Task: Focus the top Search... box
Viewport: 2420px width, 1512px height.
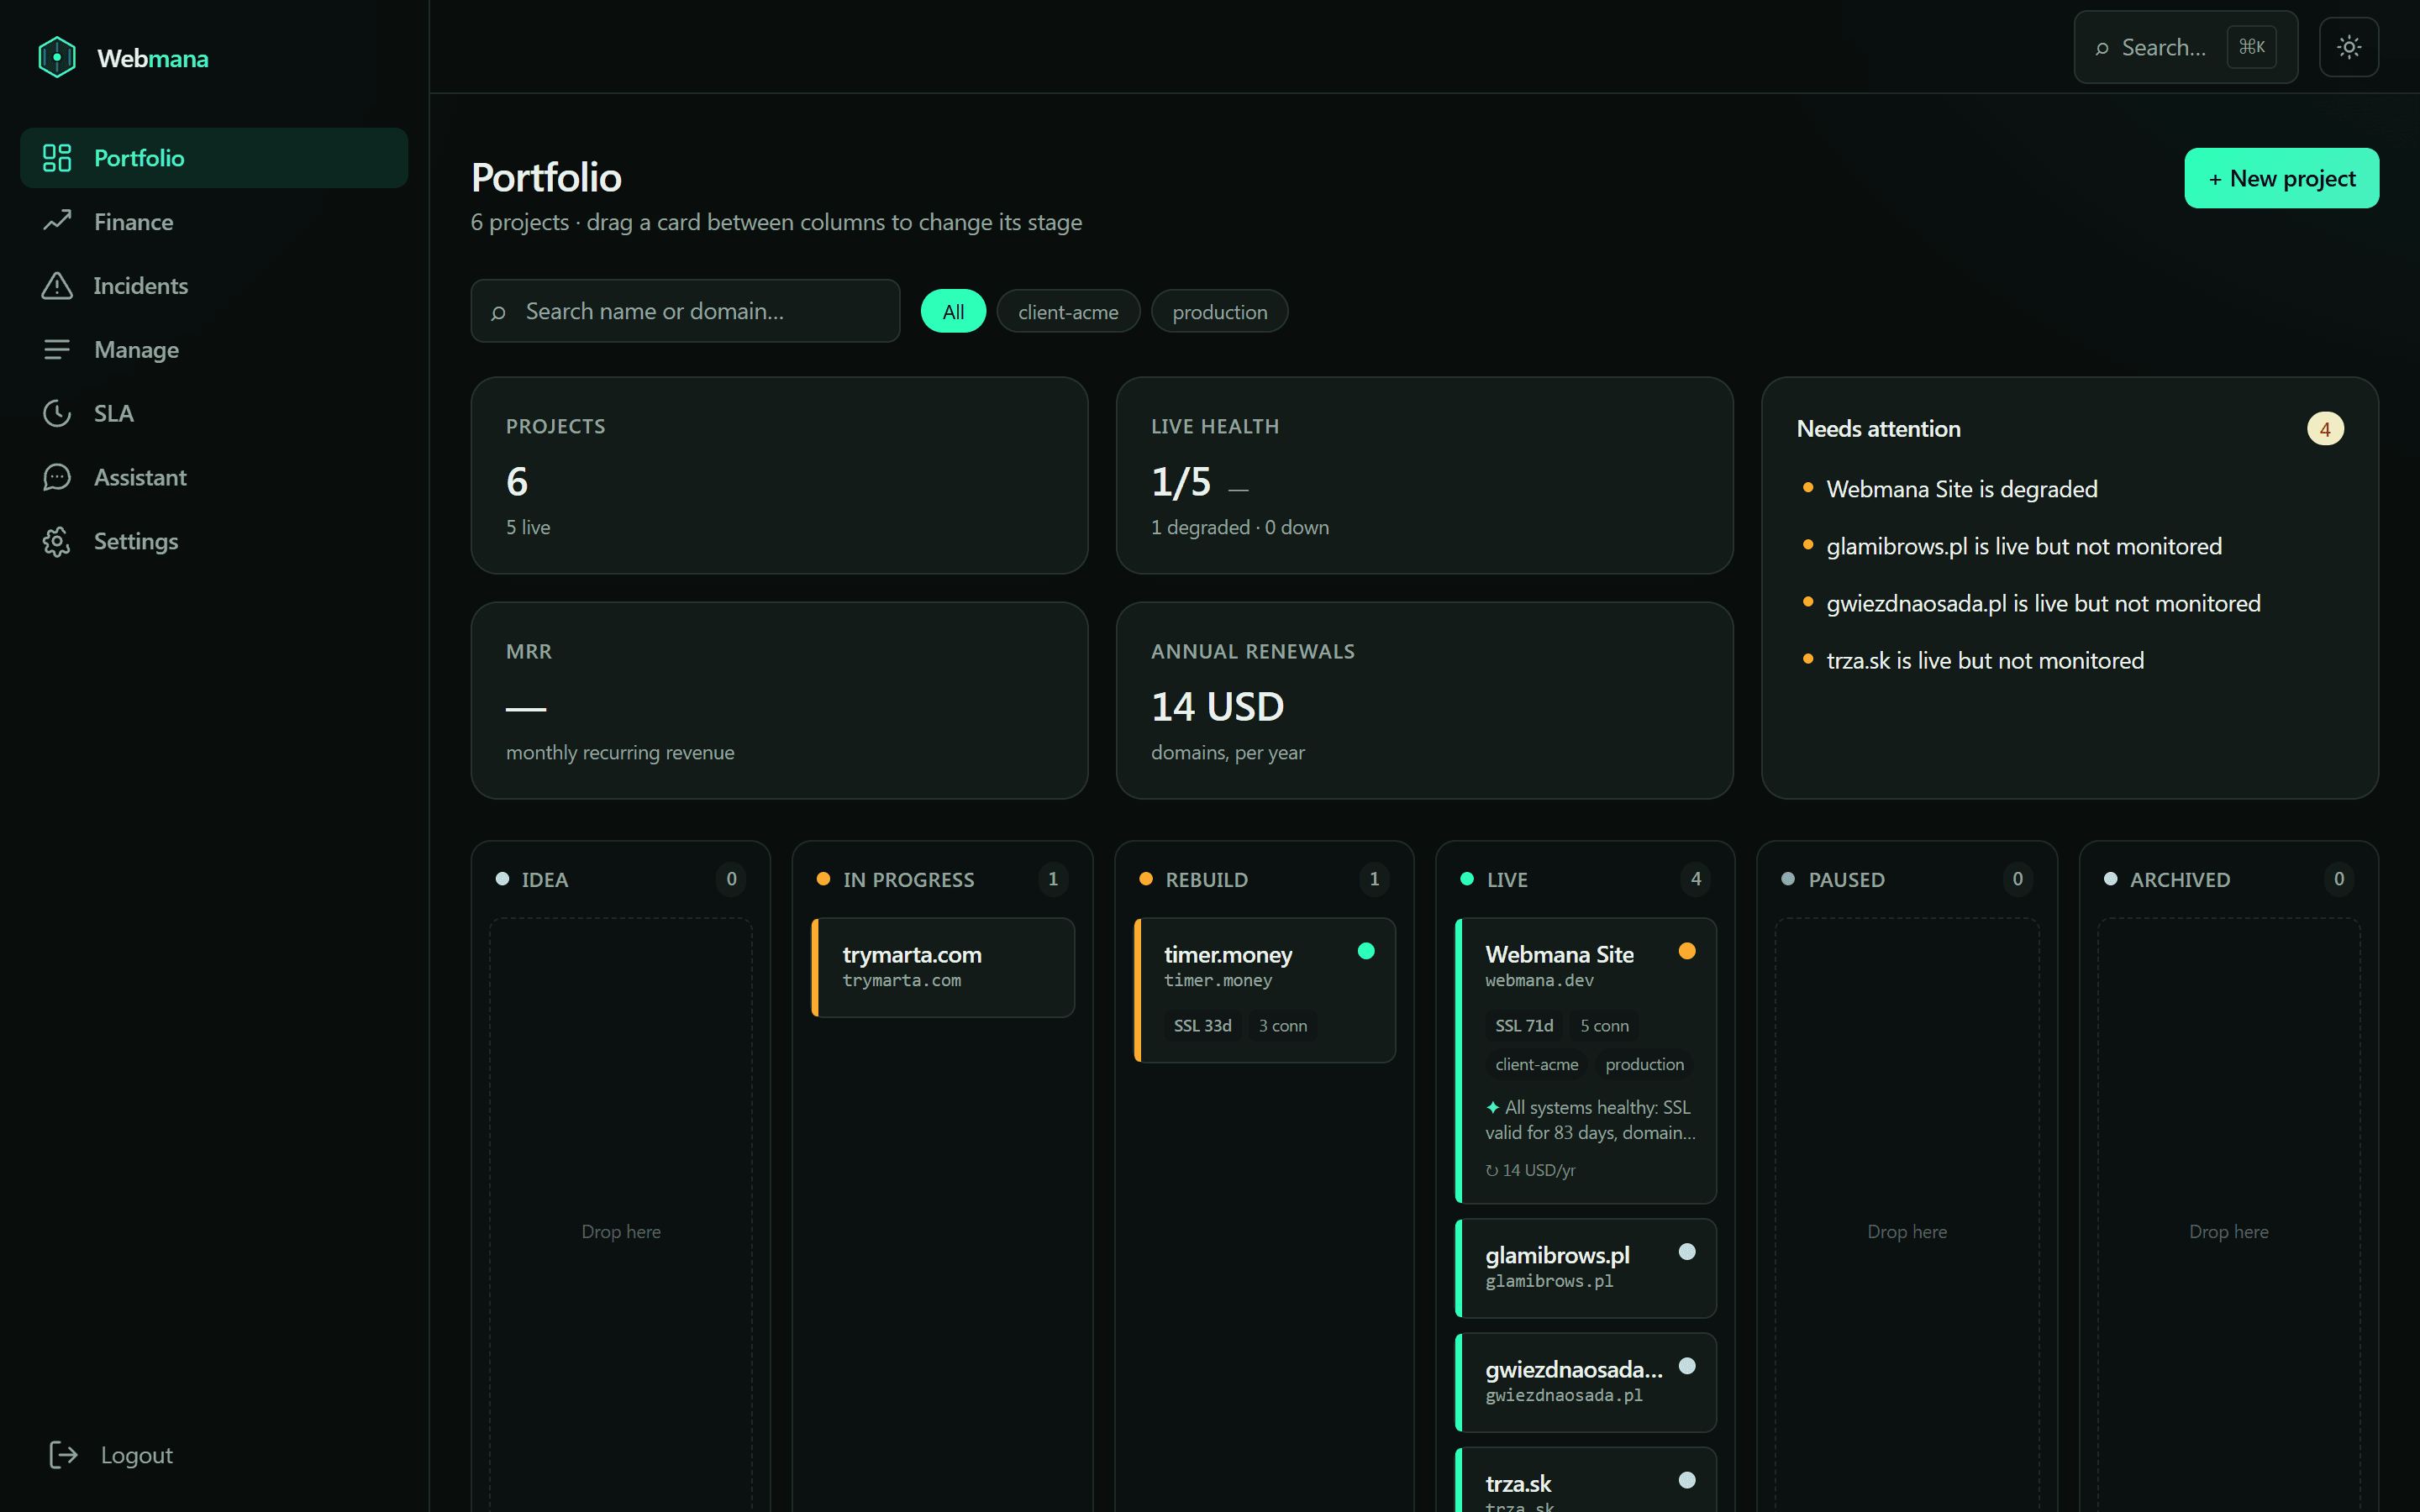Action: [2185, 47]
